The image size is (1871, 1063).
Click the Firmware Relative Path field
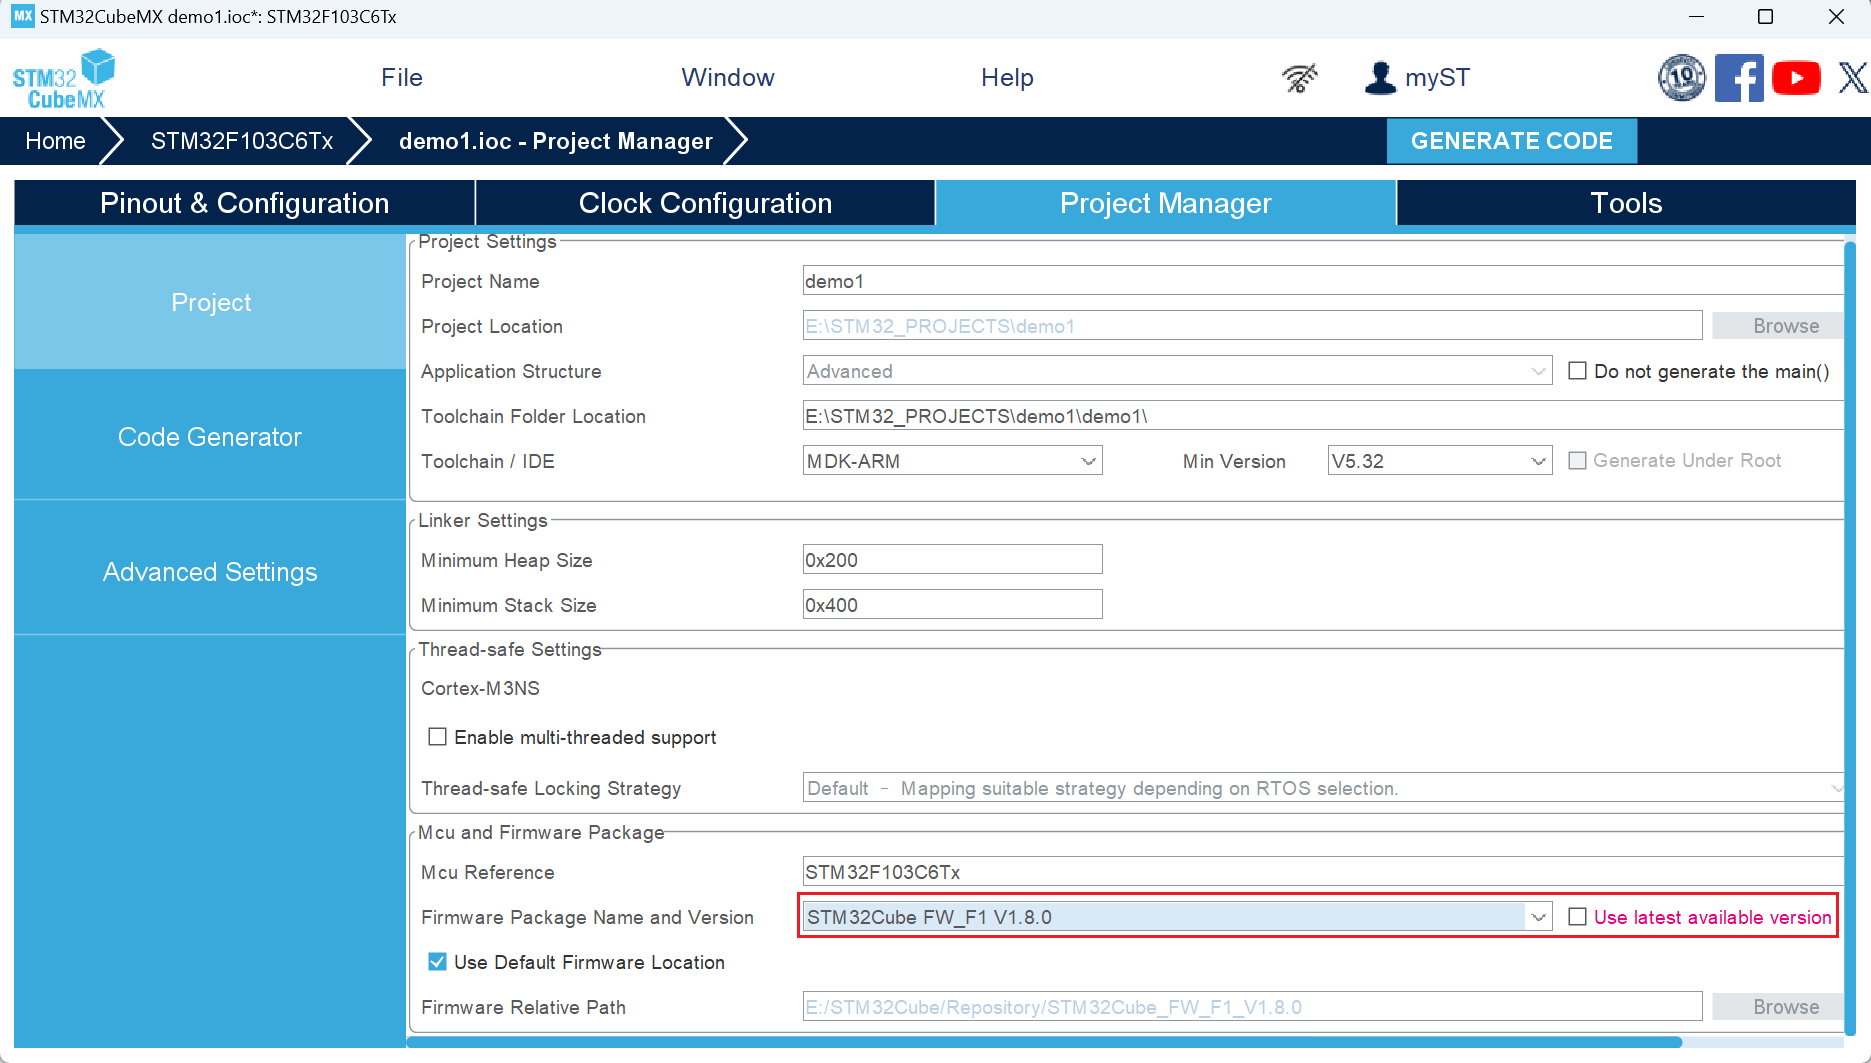point(1252,1007)
